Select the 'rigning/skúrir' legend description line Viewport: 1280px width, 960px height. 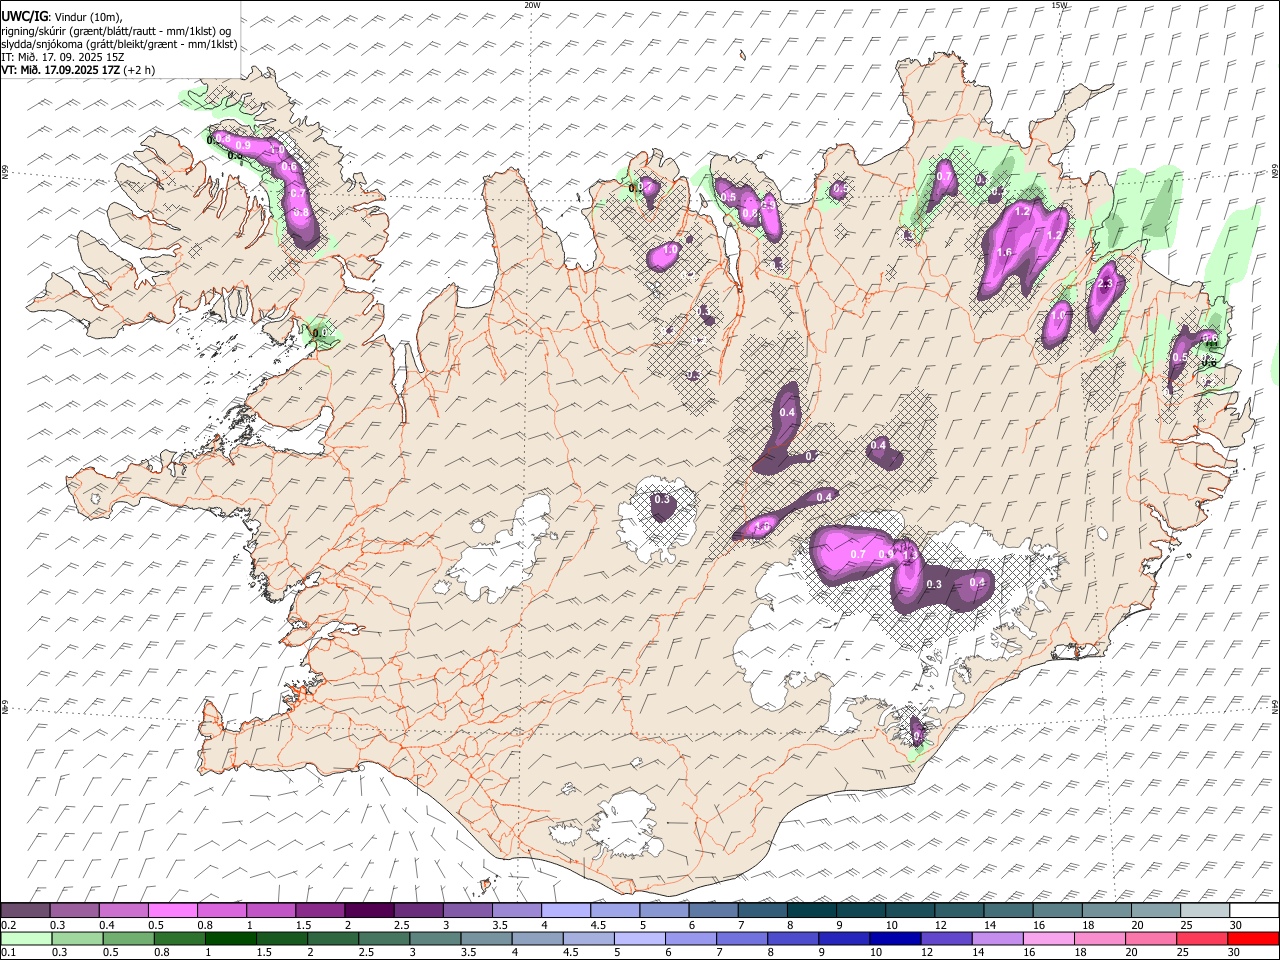pos(118,30)
